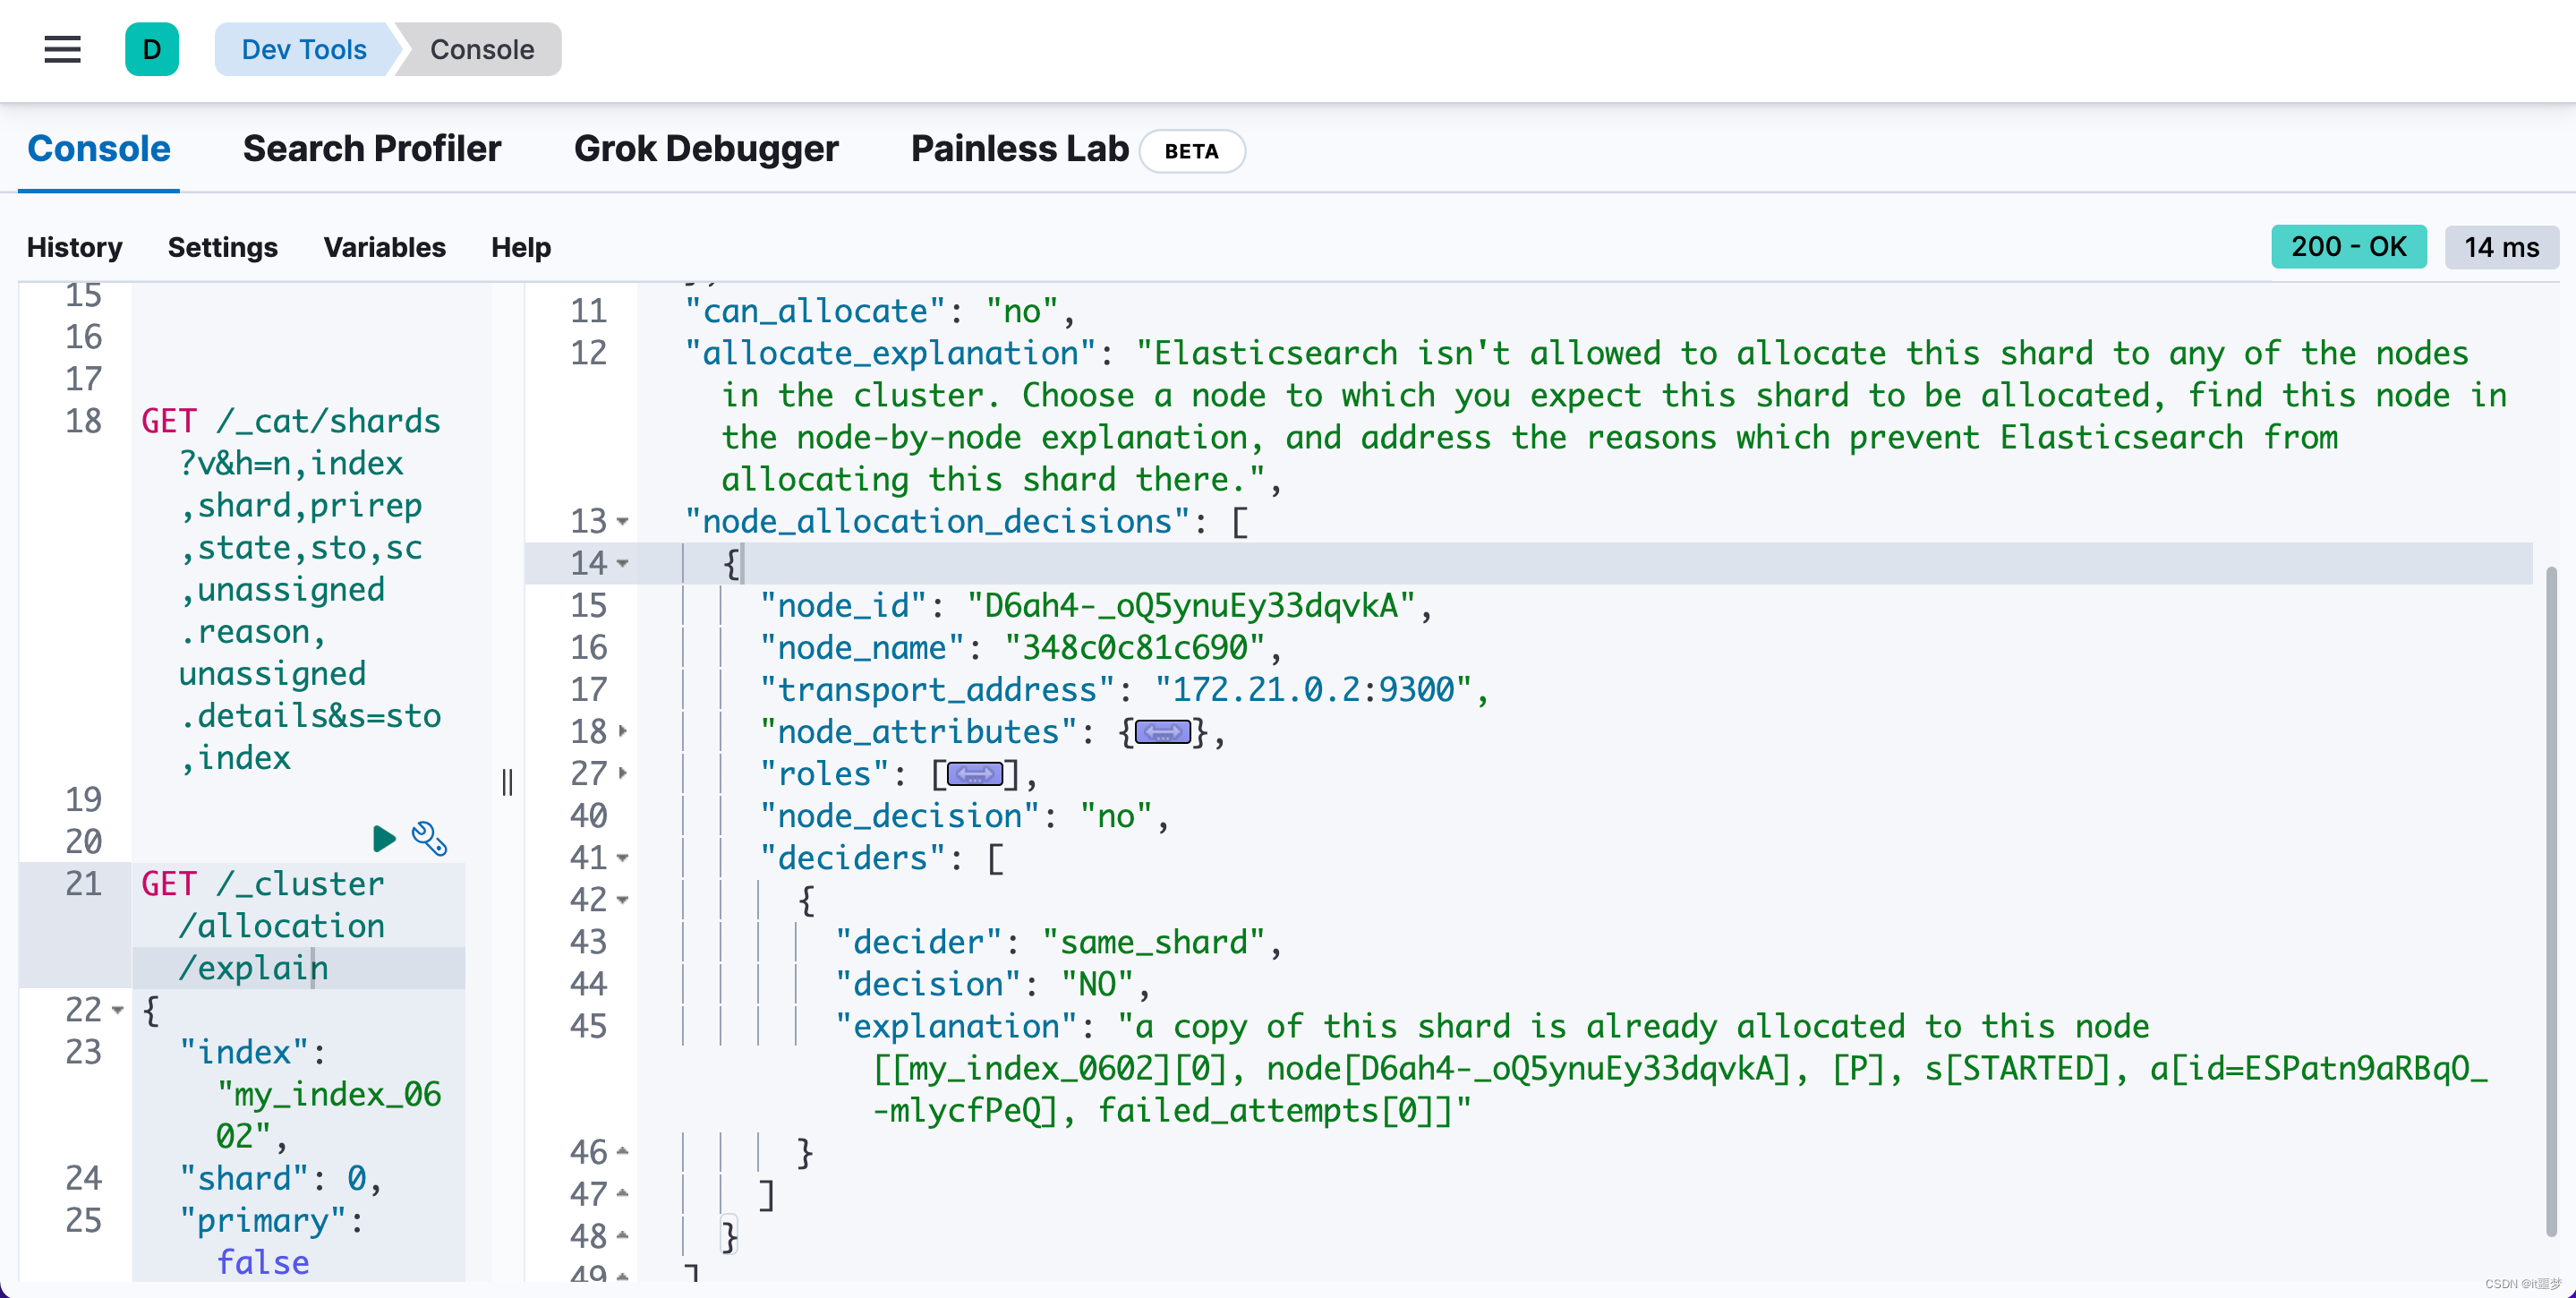This screenshot has height=1298, width=2576.
Task: Click the output pane vertical scrollbar
Action: (x=2551, y=900)
